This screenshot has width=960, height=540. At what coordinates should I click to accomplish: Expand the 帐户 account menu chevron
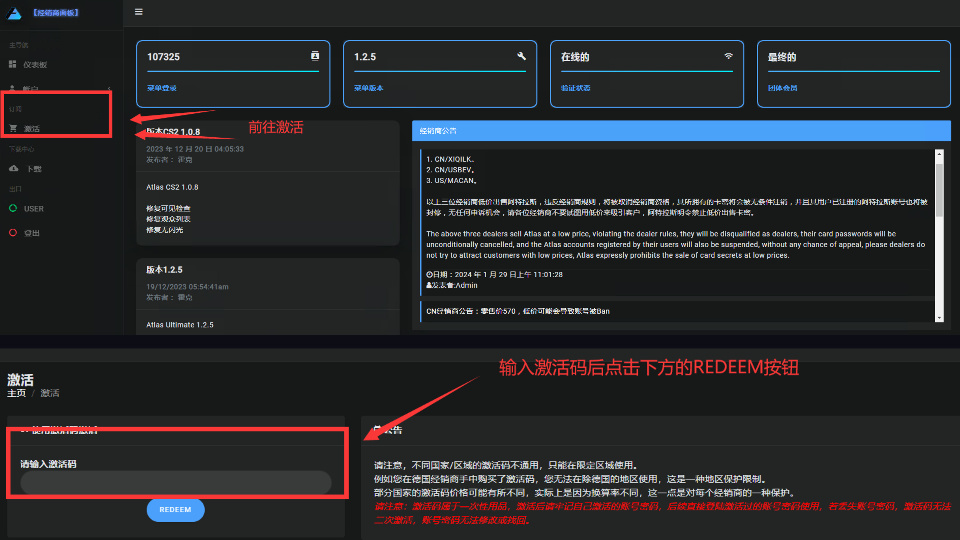tap(109, 89)
